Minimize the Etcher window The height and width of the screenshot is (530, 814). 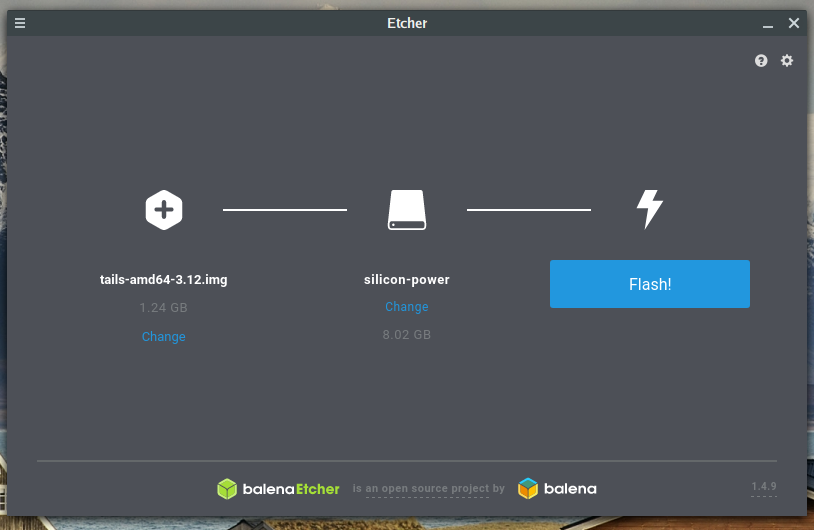(768, 24)
